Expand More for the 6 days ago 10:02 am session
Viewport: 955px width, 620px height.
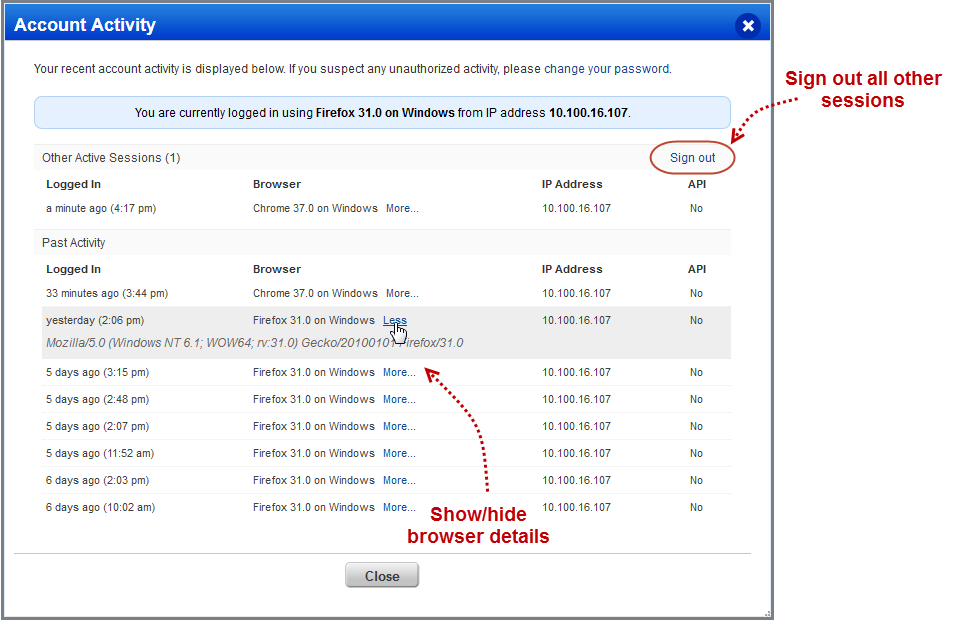click(399, 507)
